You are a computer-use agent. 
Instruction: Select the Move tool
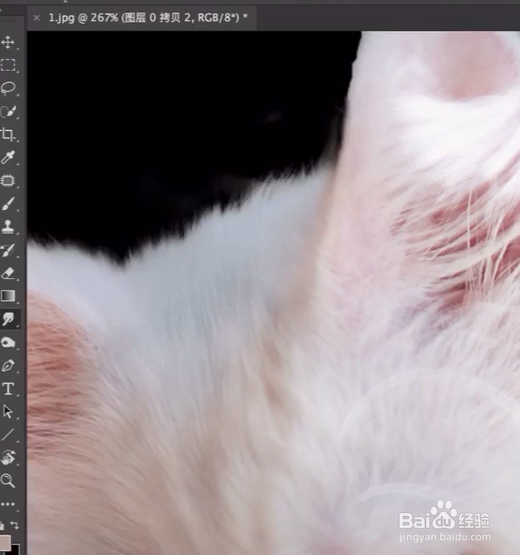8,42
